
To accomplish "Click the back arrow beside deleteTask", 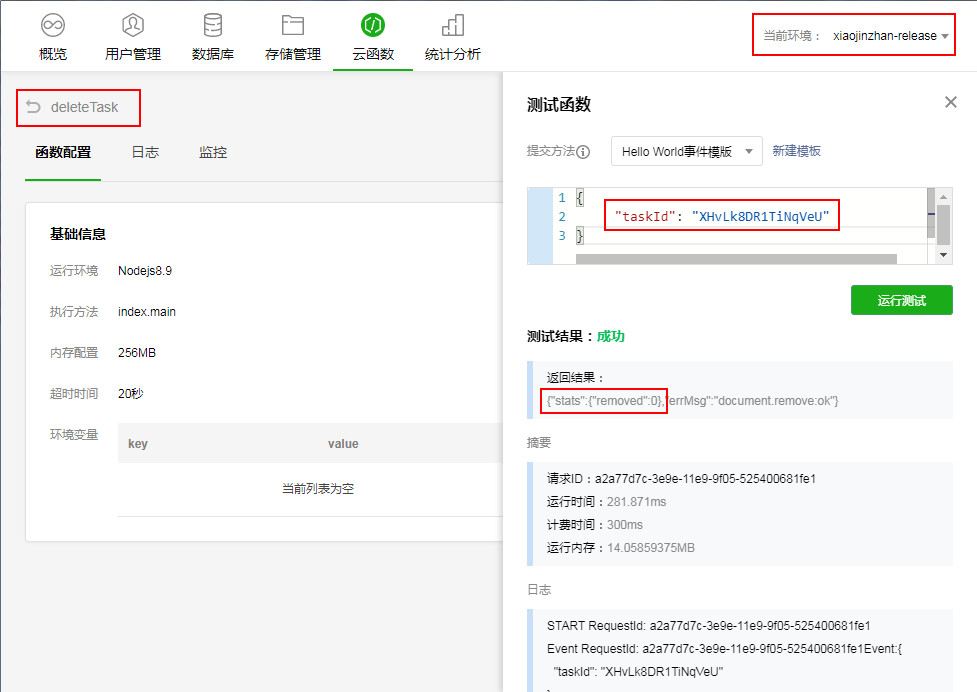I will click(33, 107).
